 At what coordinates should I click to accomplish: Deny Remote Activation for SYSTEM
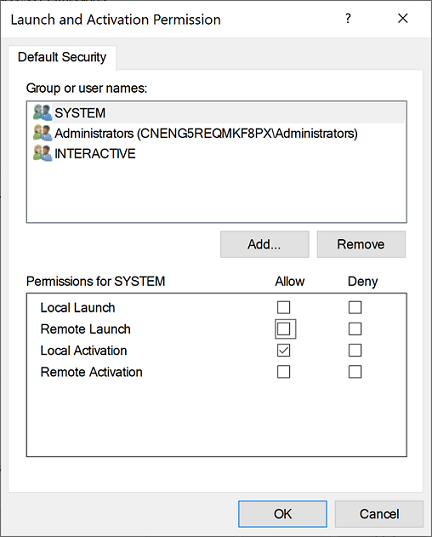(355, 372)
